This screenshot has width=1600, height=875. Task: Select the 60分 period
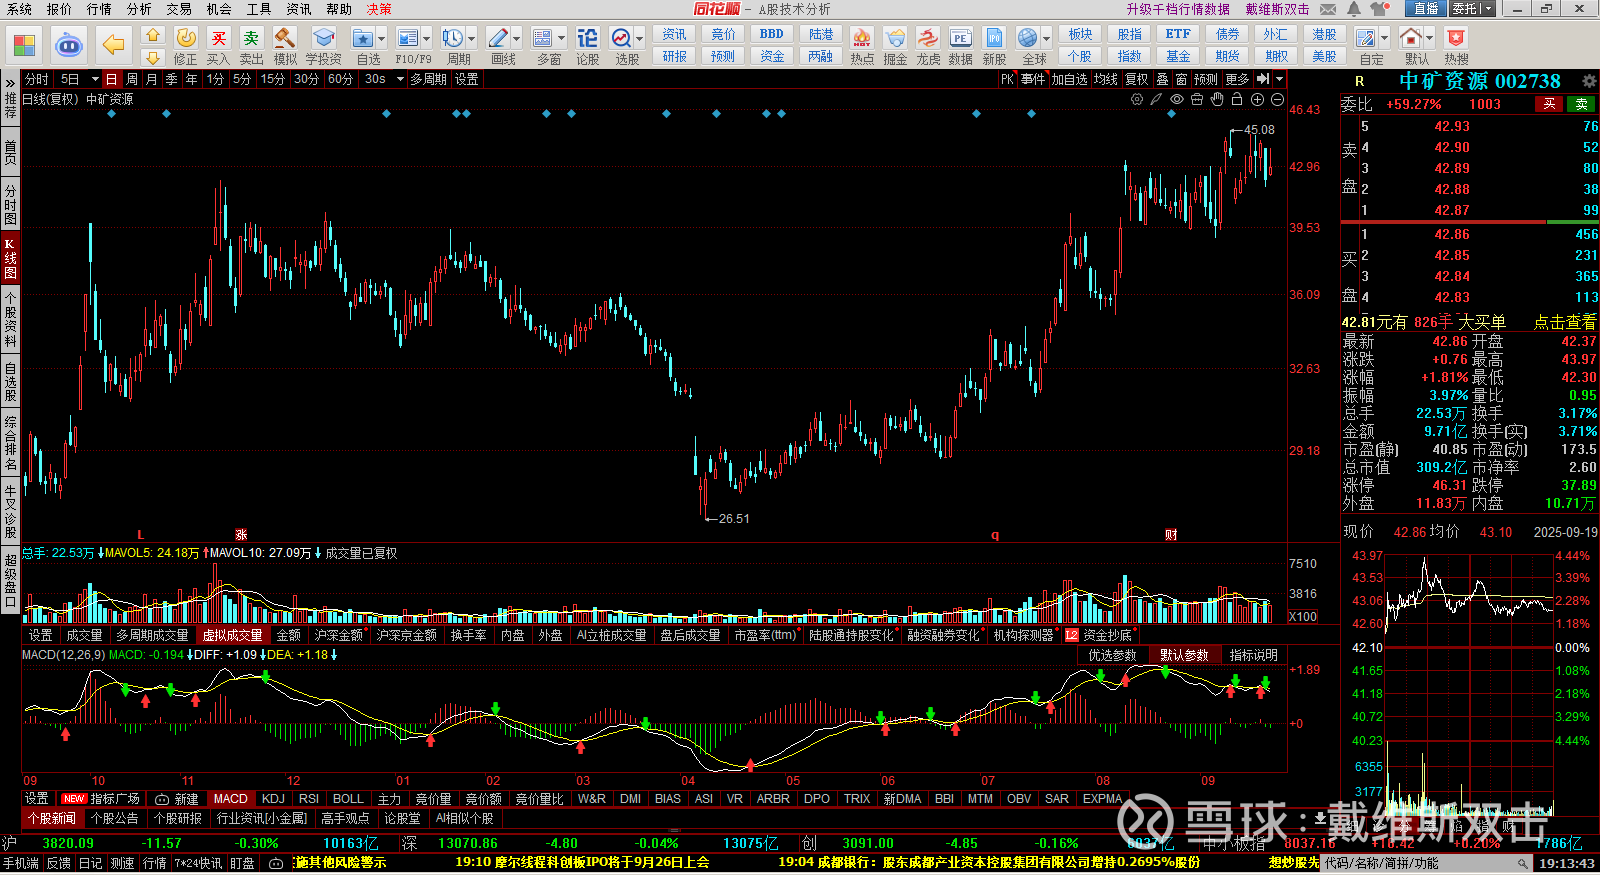pyautogui.click(x=340, y=79)
